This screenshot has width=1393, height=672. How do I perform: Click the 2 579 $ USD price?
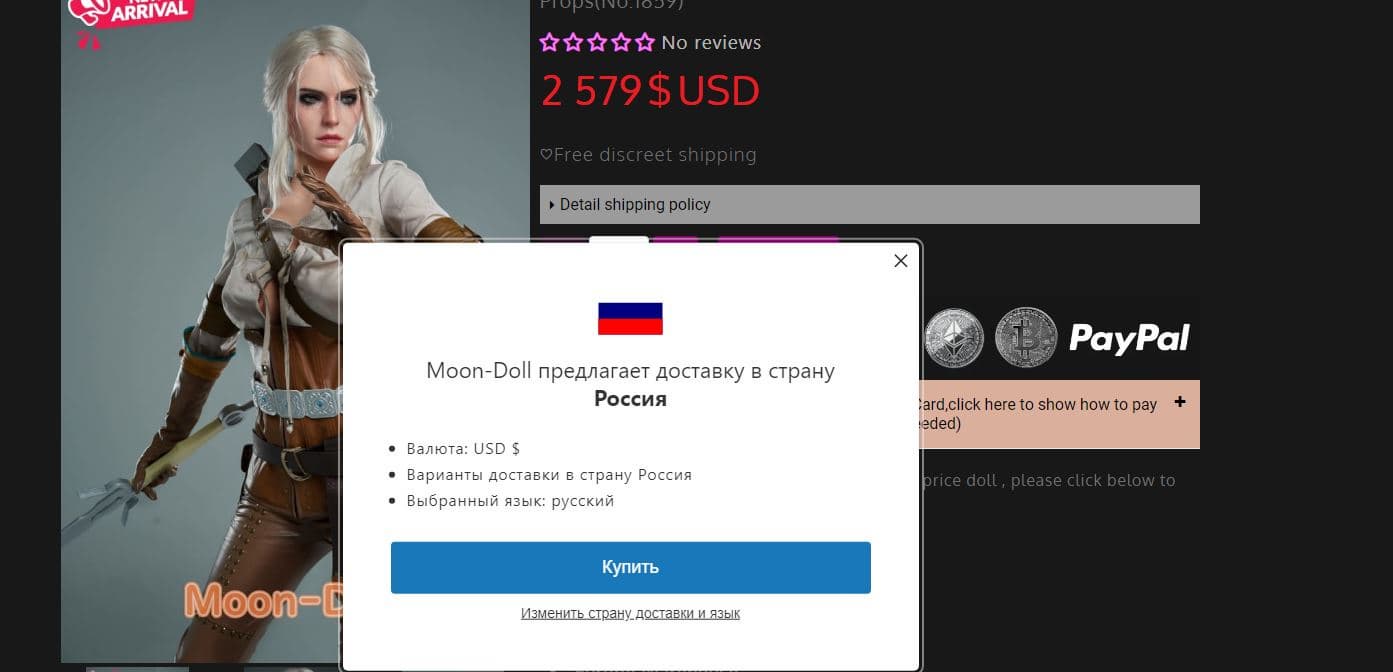[650, 91]
